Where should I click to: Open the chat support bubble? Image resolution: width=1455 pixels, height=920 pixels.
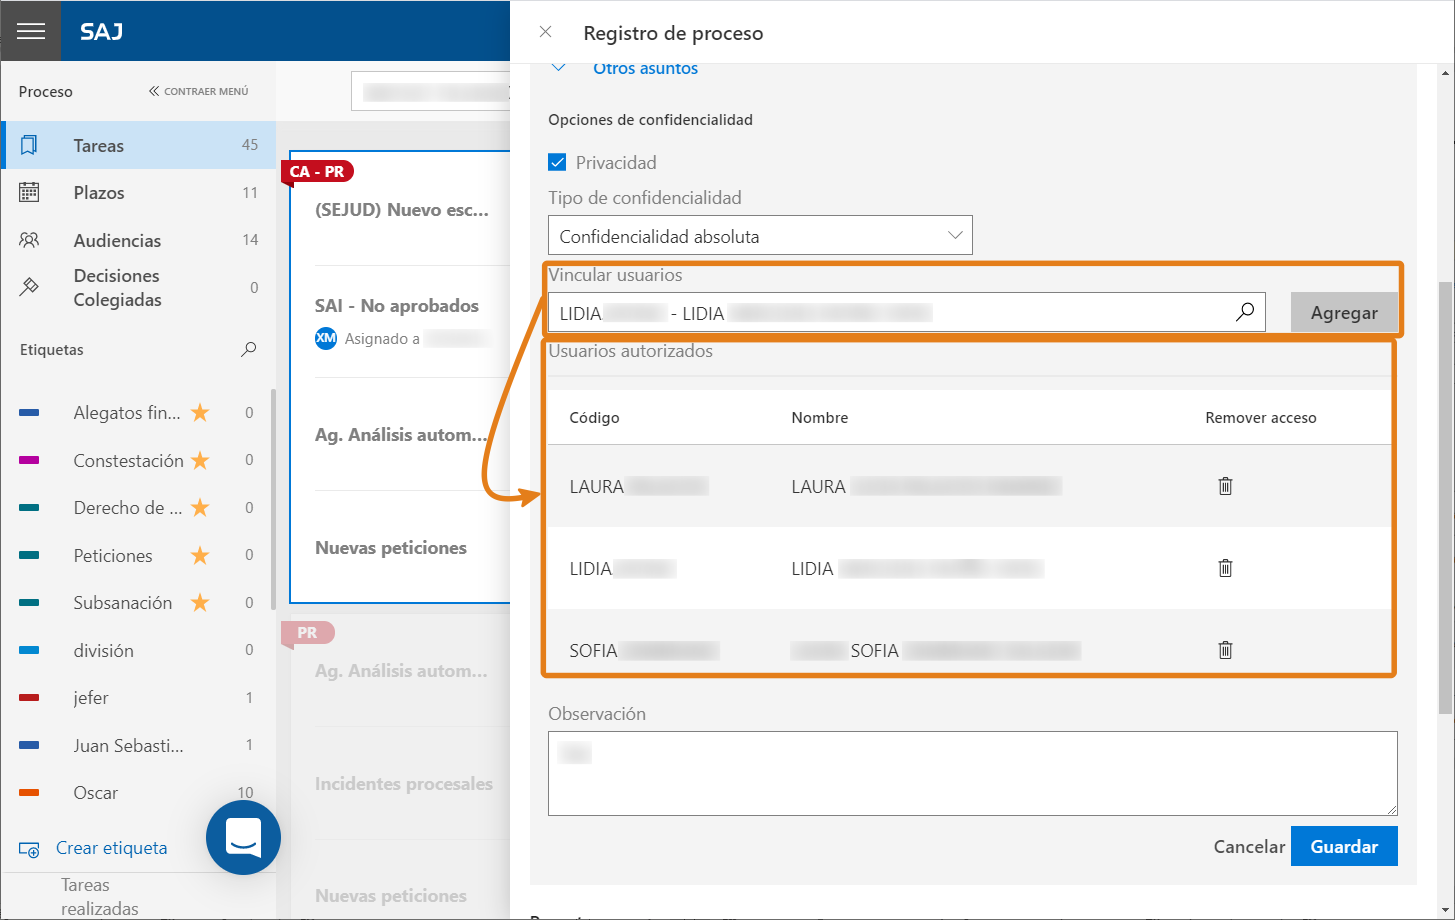pos(243,837)
